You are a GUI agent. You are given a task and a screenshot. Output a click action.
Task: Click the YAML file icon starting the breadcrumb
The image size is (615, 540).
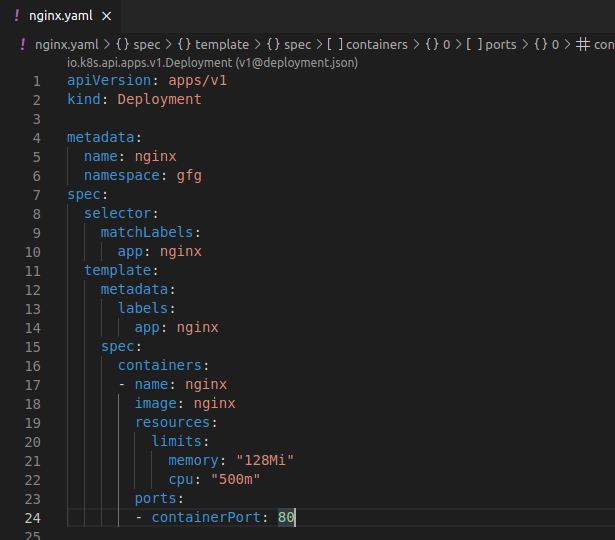click(23, 45)
